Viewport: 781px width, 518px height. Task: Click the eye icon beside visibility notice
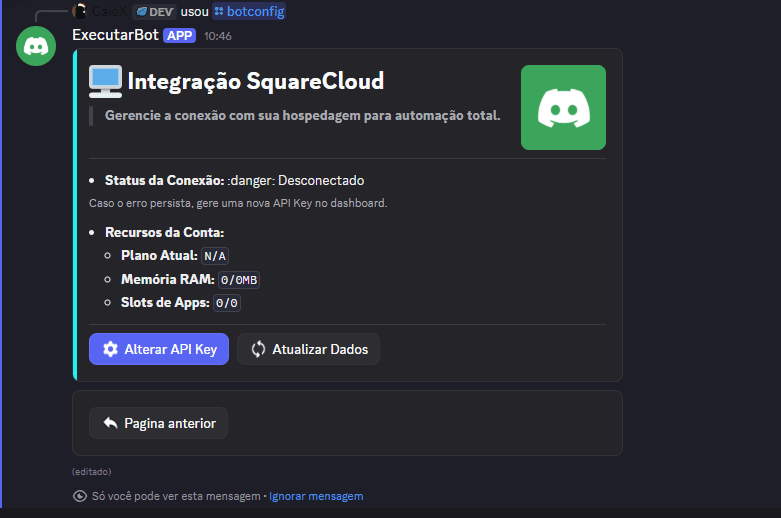[80, 496]
